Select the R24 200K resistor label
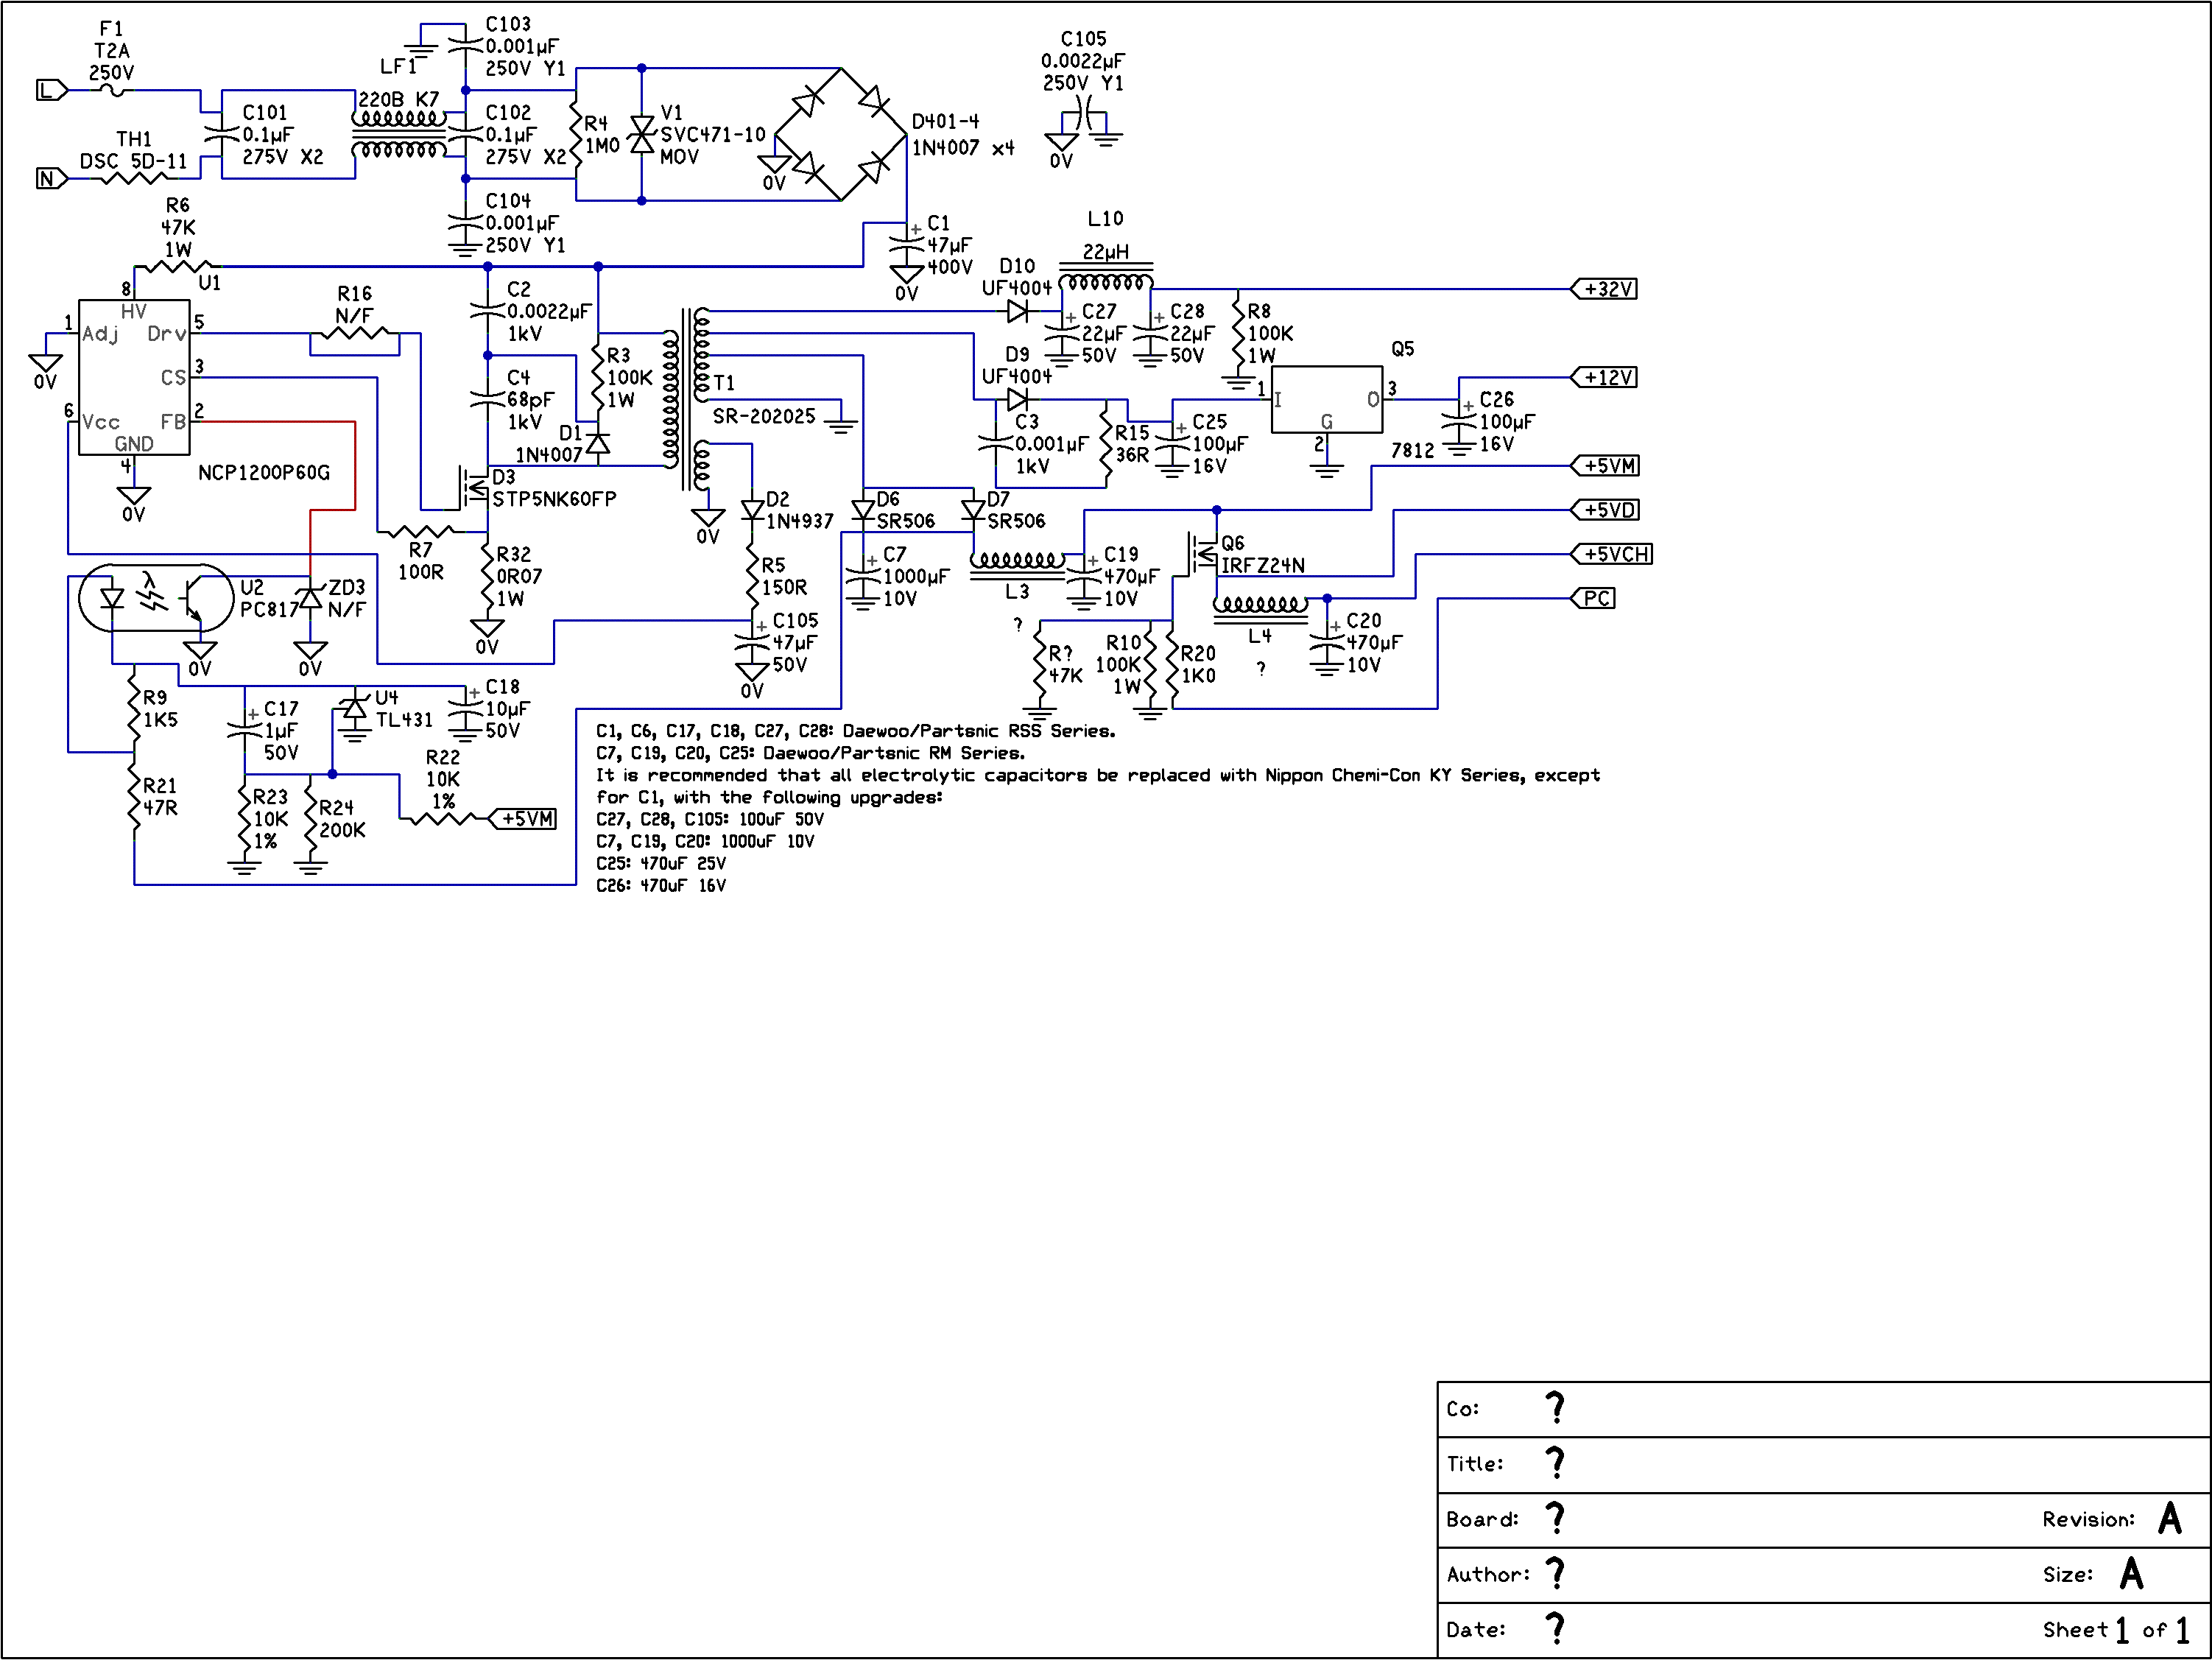This screenshot has width=2212, height=1660. (342, 819)
